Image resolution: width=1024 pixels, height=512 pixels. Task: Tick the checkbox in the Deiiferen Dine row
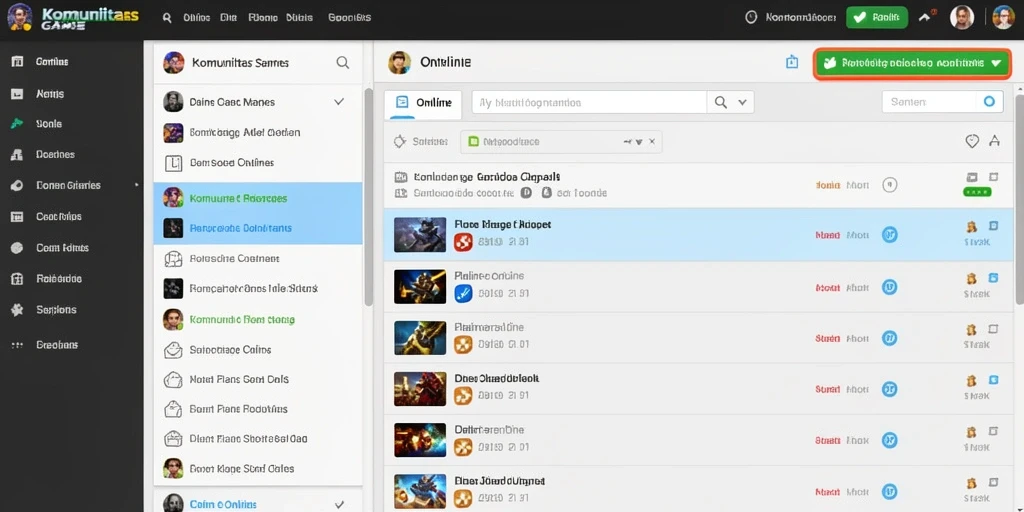(993, 431)
